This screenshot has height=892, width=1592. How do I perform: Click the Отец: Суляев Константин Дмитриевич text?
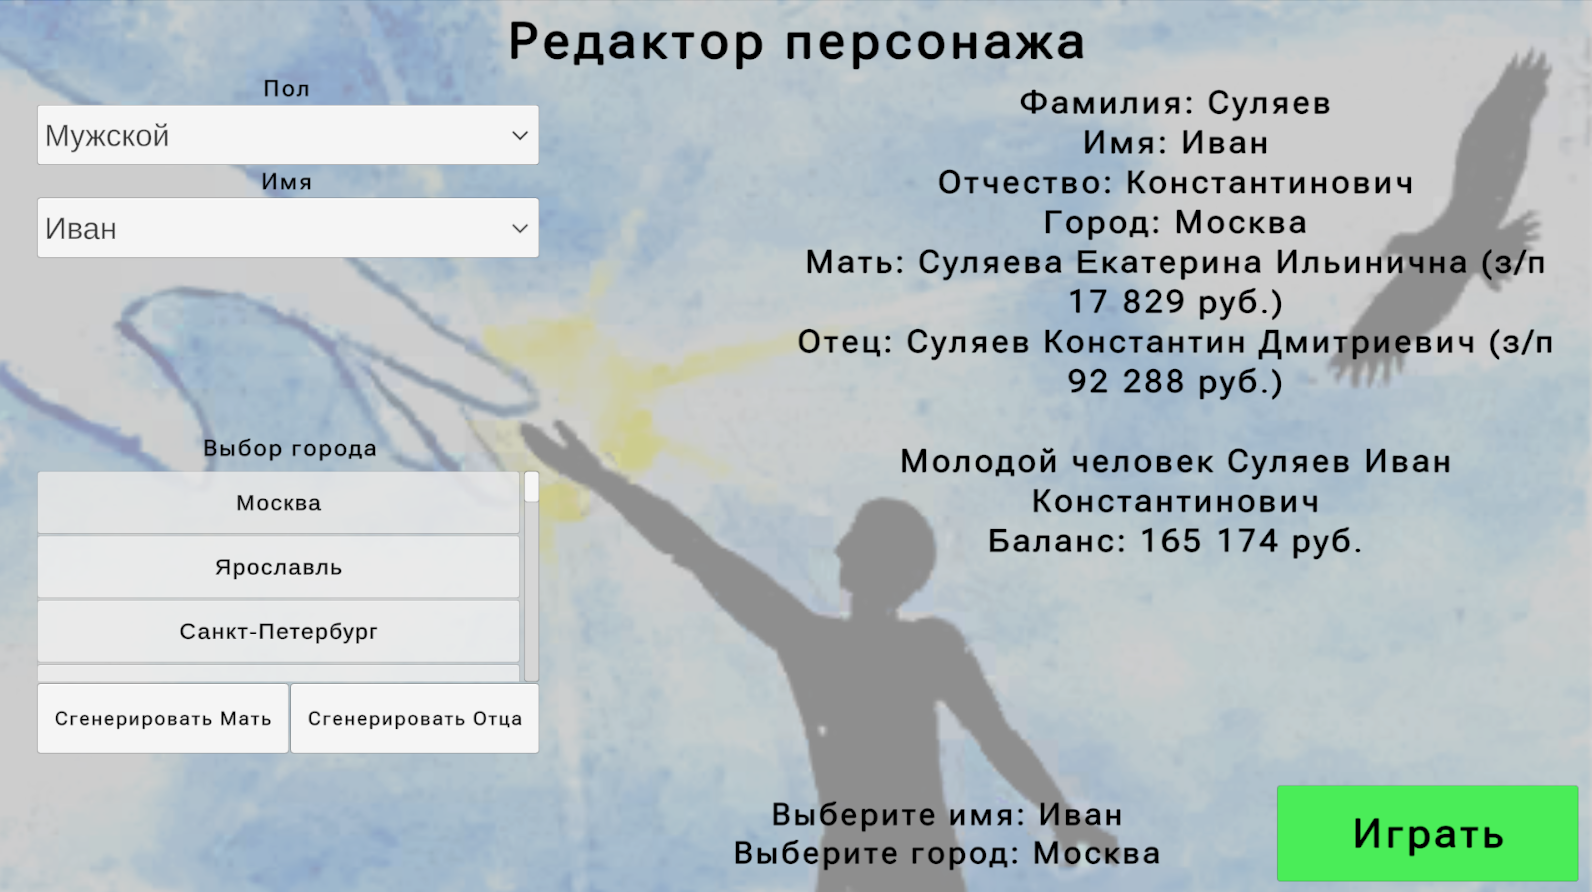coord(1136,342)
